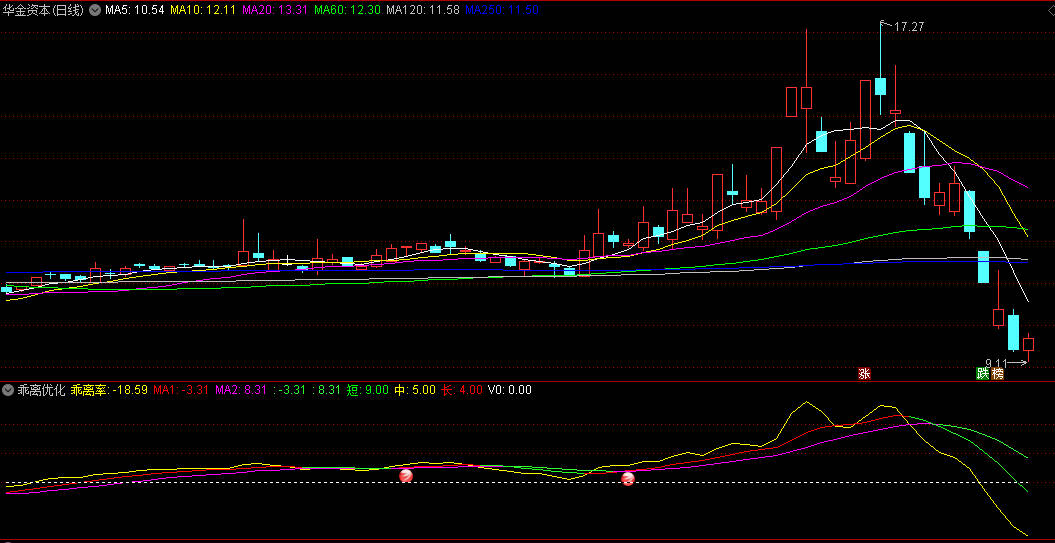Click the 17.27 high price marker

point(908,27)
